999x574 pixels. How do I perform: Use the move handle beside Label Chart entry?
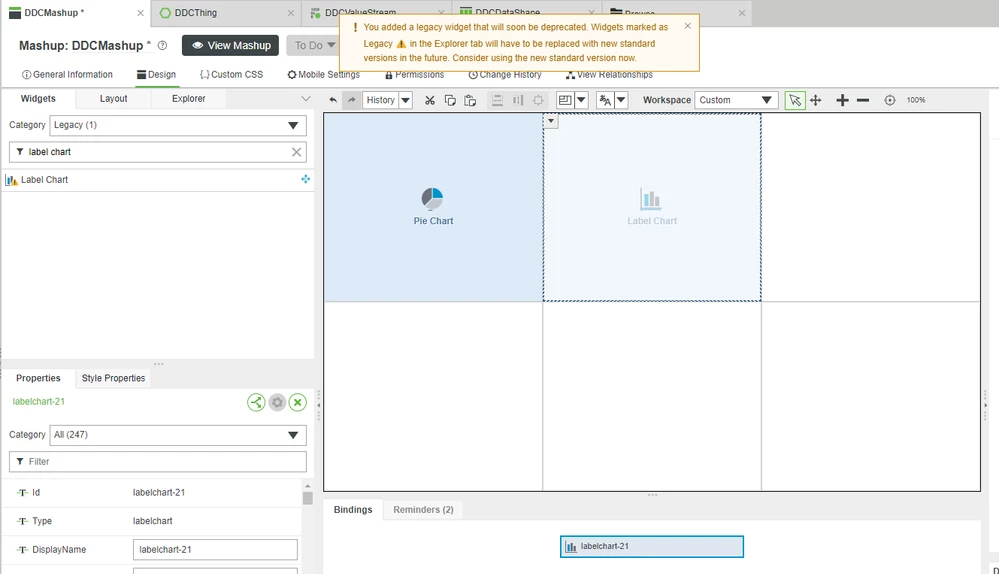pos(306,180)
